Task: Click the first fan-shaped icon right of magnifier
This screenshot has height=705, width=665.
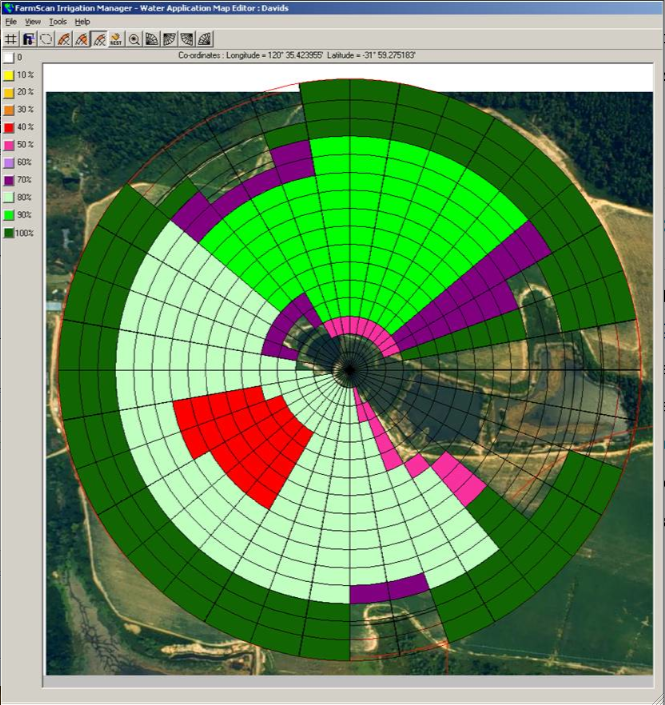Action: coord(151,40)
